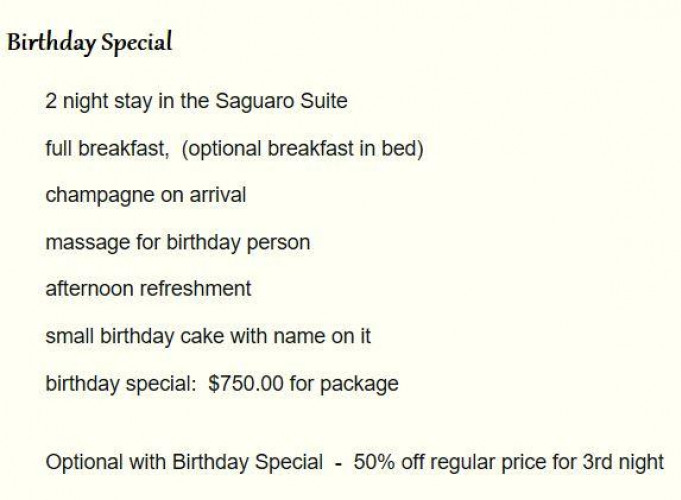
Task: Click the word "refreshment"
Action: click(x=196, y=289)
